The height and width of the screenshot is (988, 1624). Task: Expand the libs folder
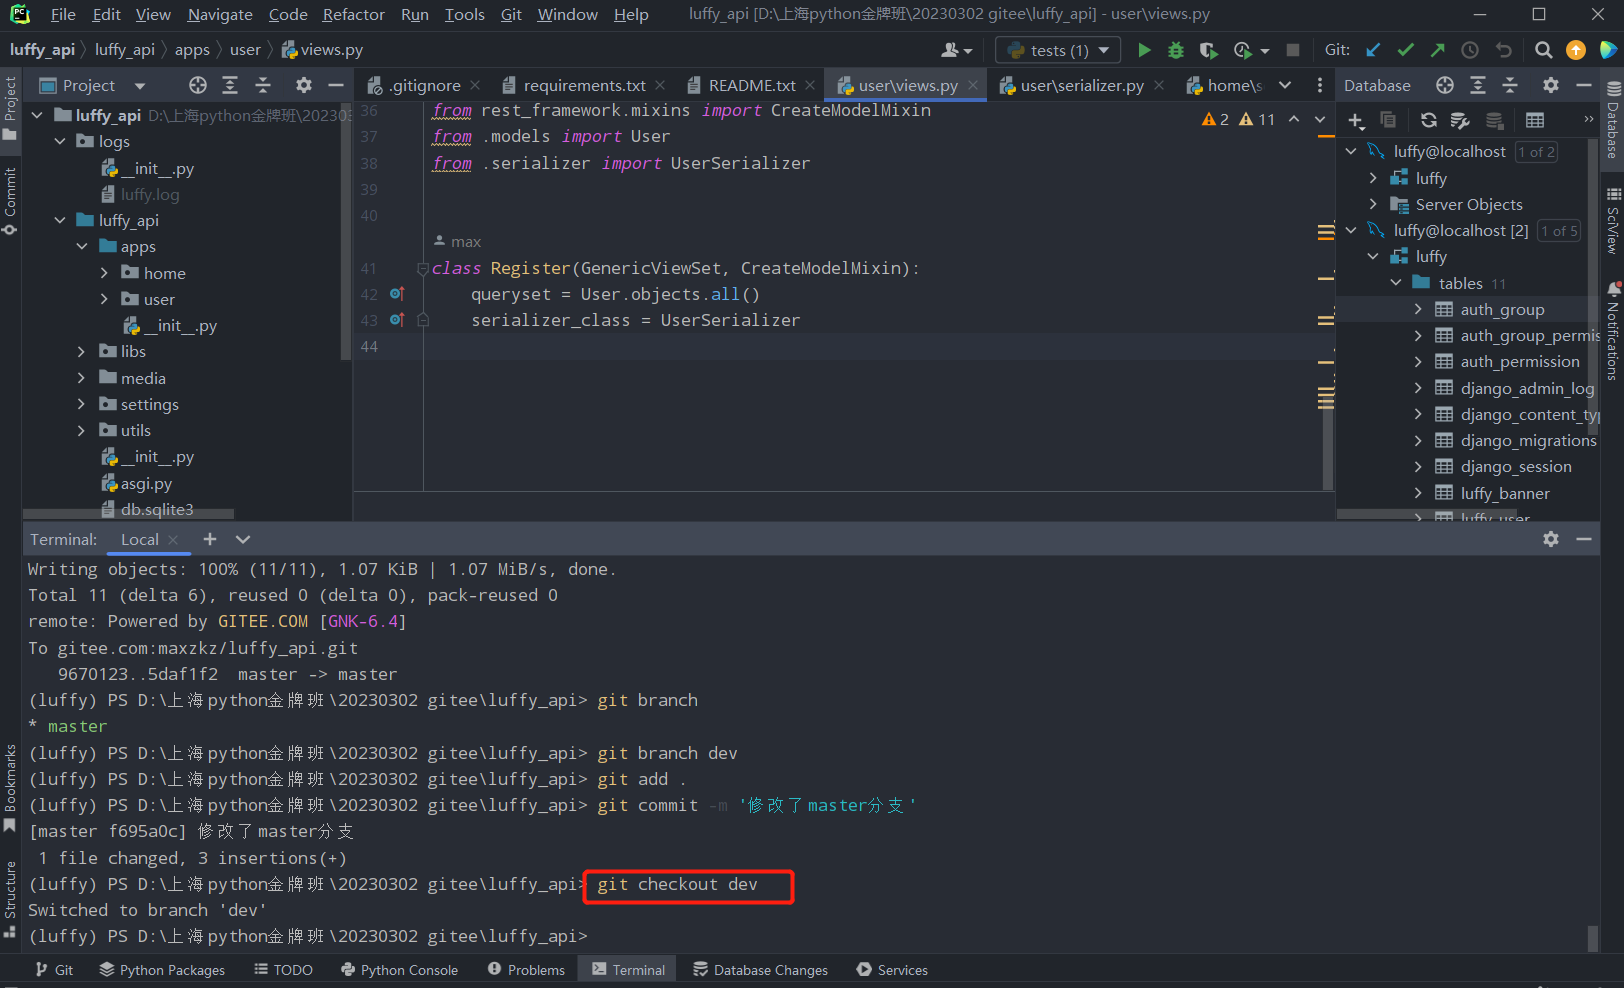pos(82,351)
